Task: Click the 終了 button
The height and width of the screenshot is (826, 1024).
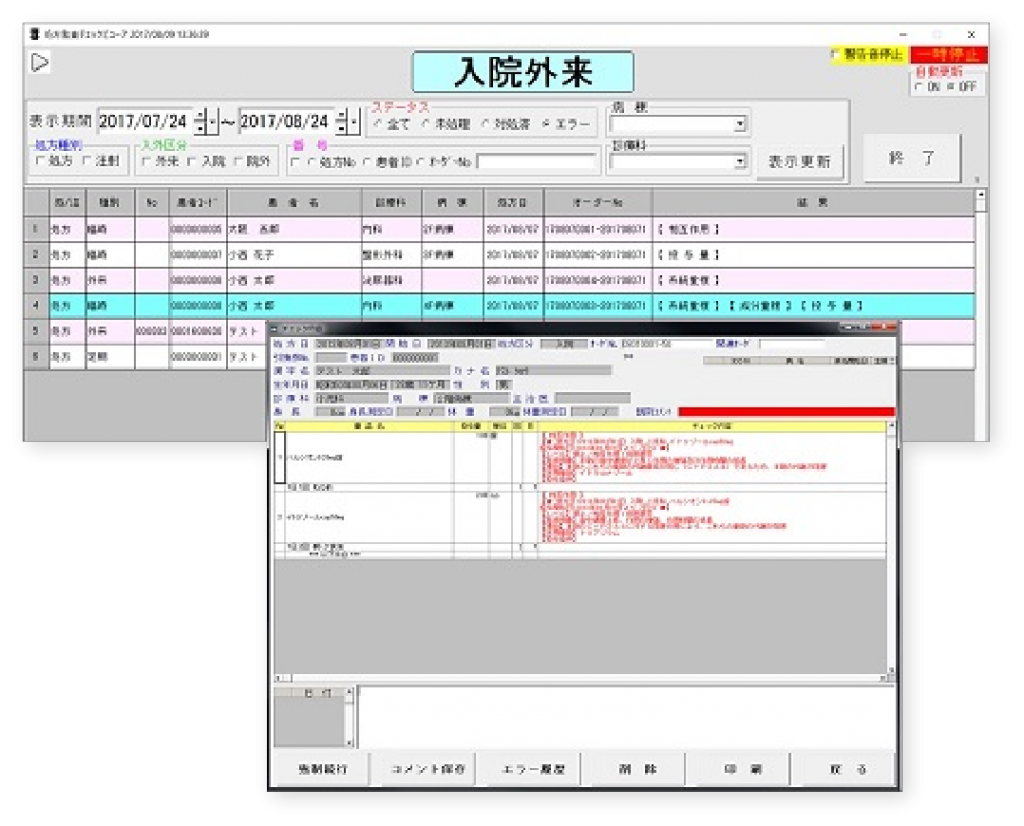Action: pyautogui.click(x=912, y=158)
